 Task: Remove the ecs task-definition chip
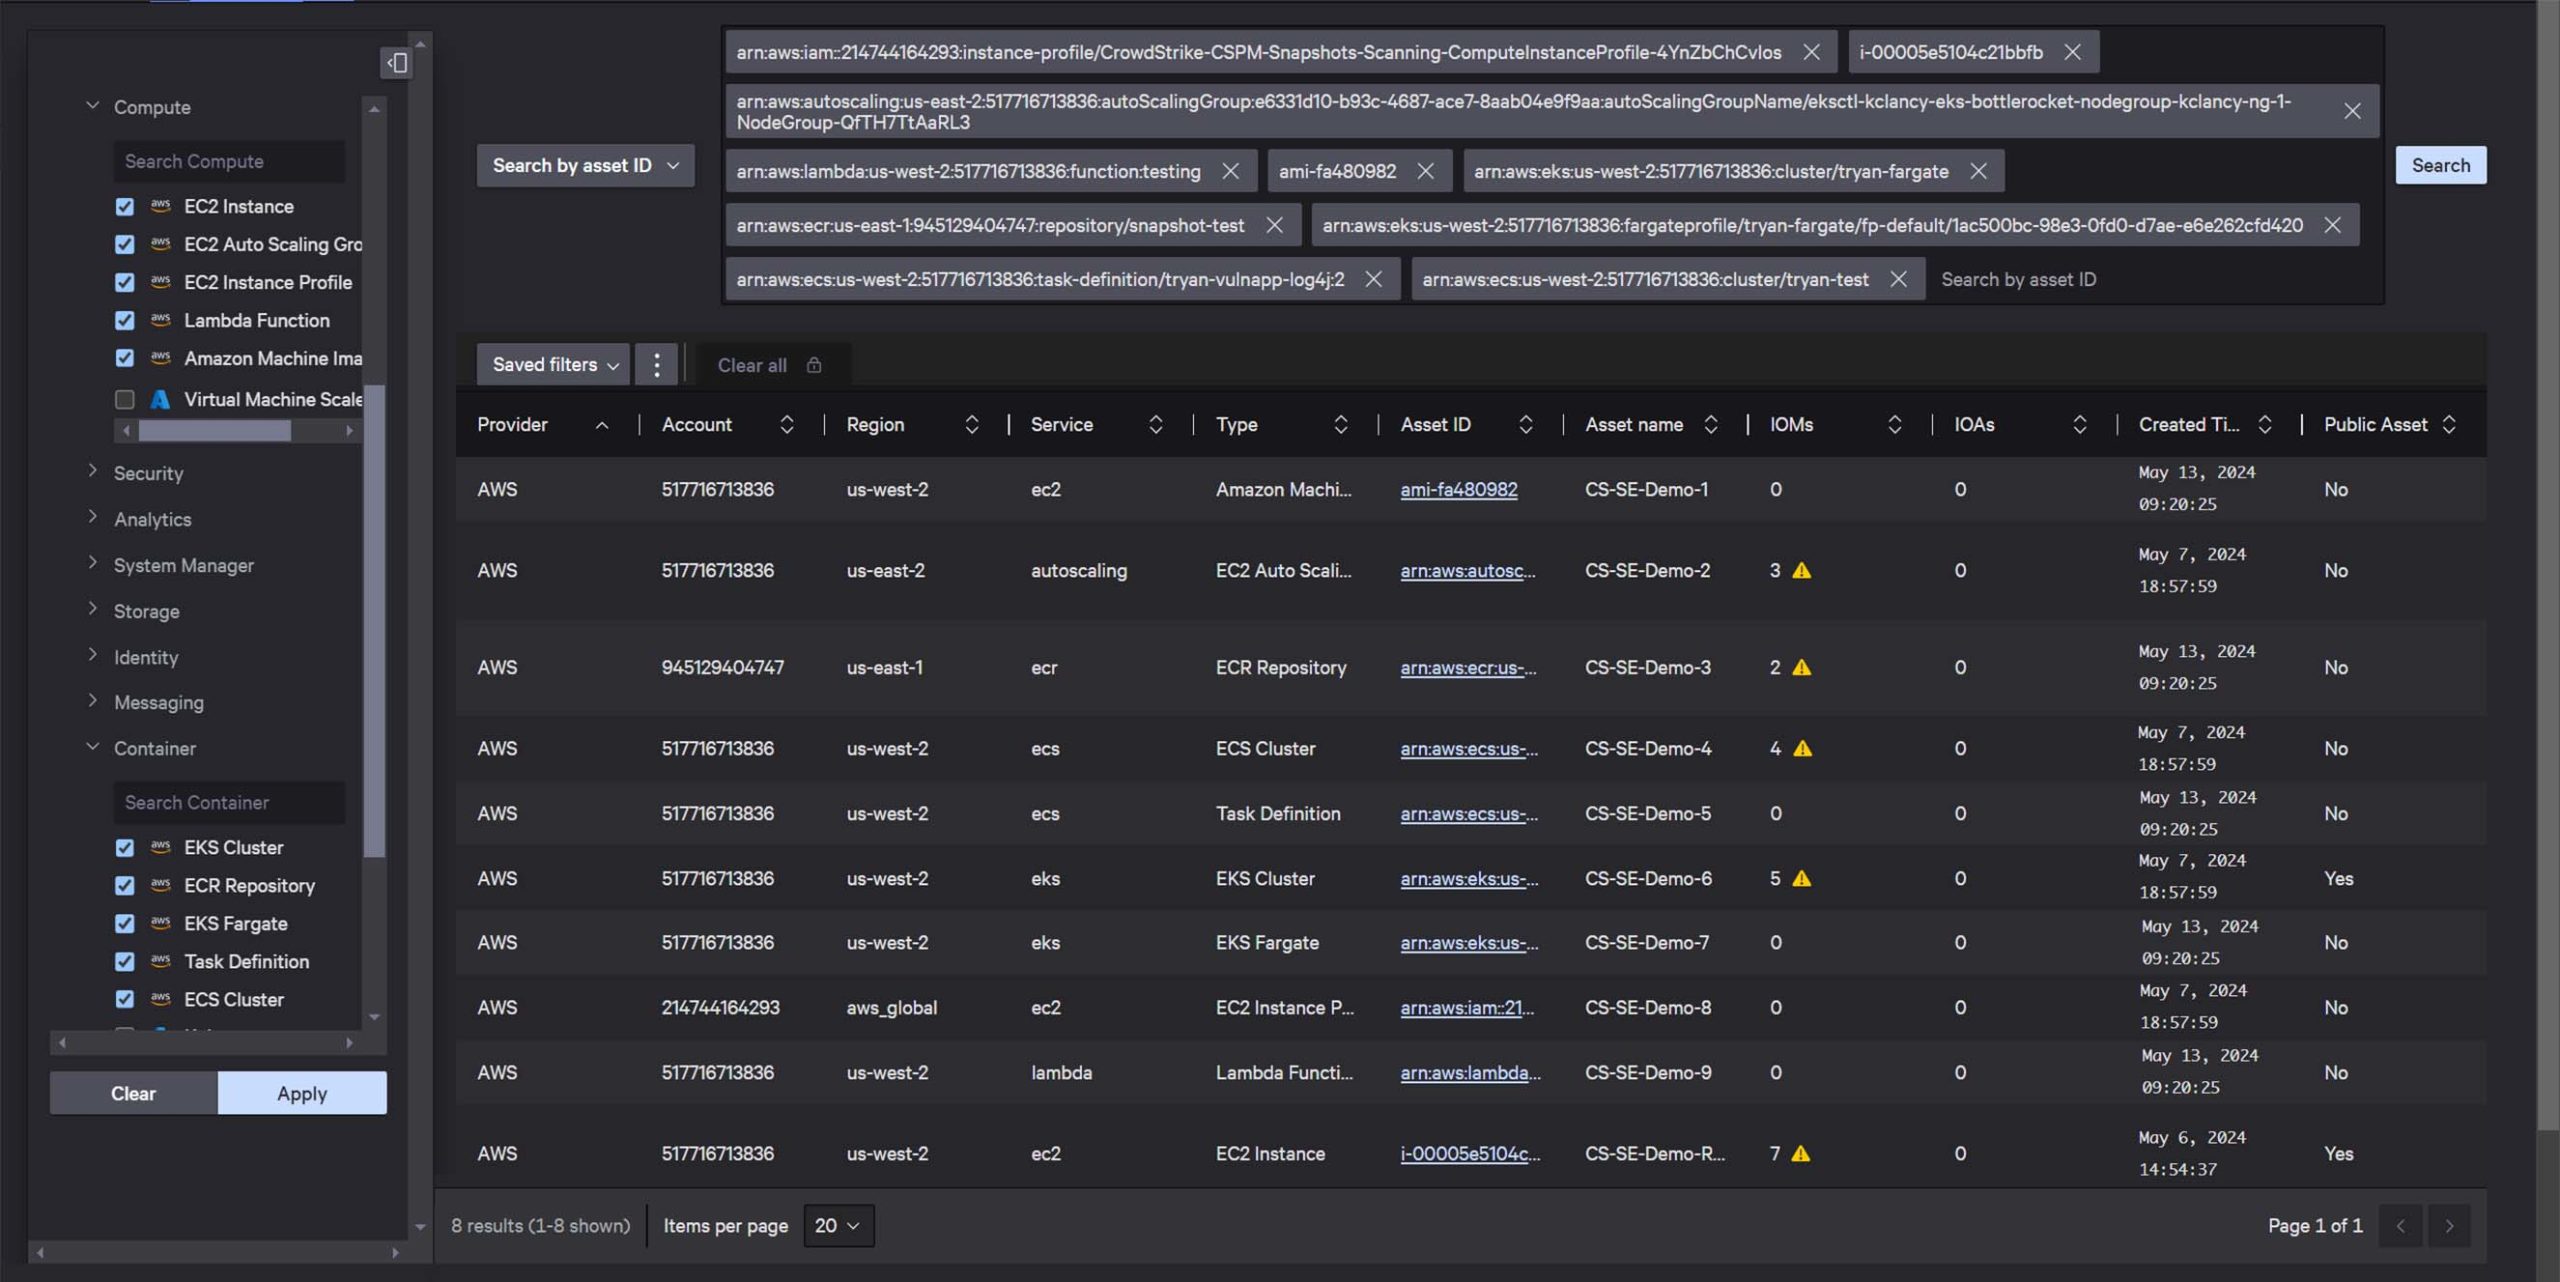point(1373,279)
